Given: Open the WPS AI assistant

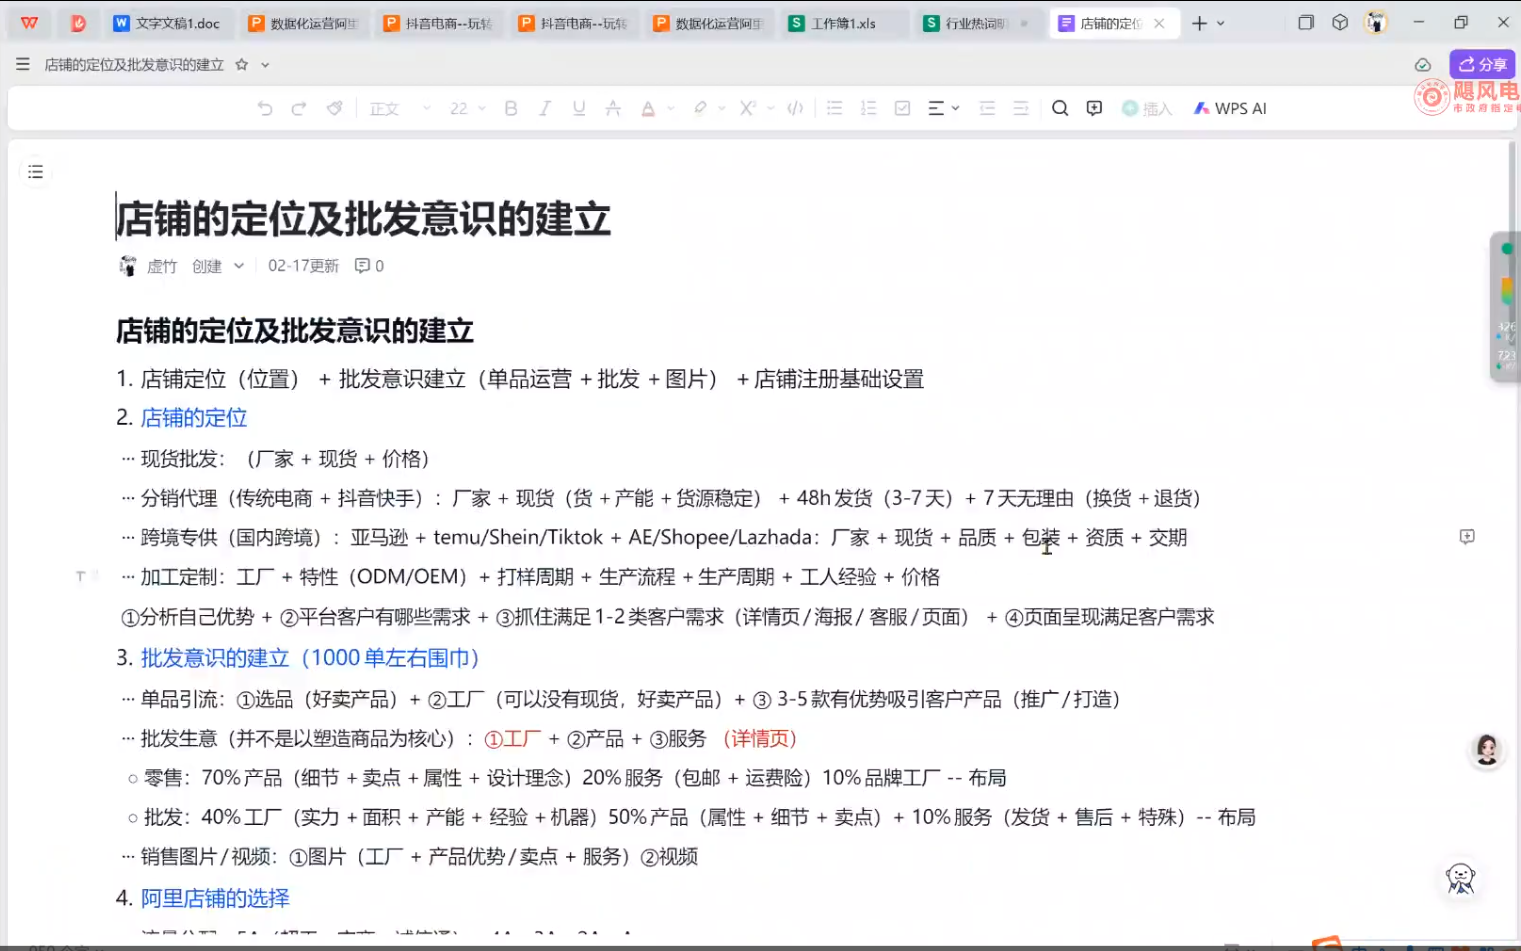Looking at the screenshot, I should pyautogui.click(x=1230, y=108).
